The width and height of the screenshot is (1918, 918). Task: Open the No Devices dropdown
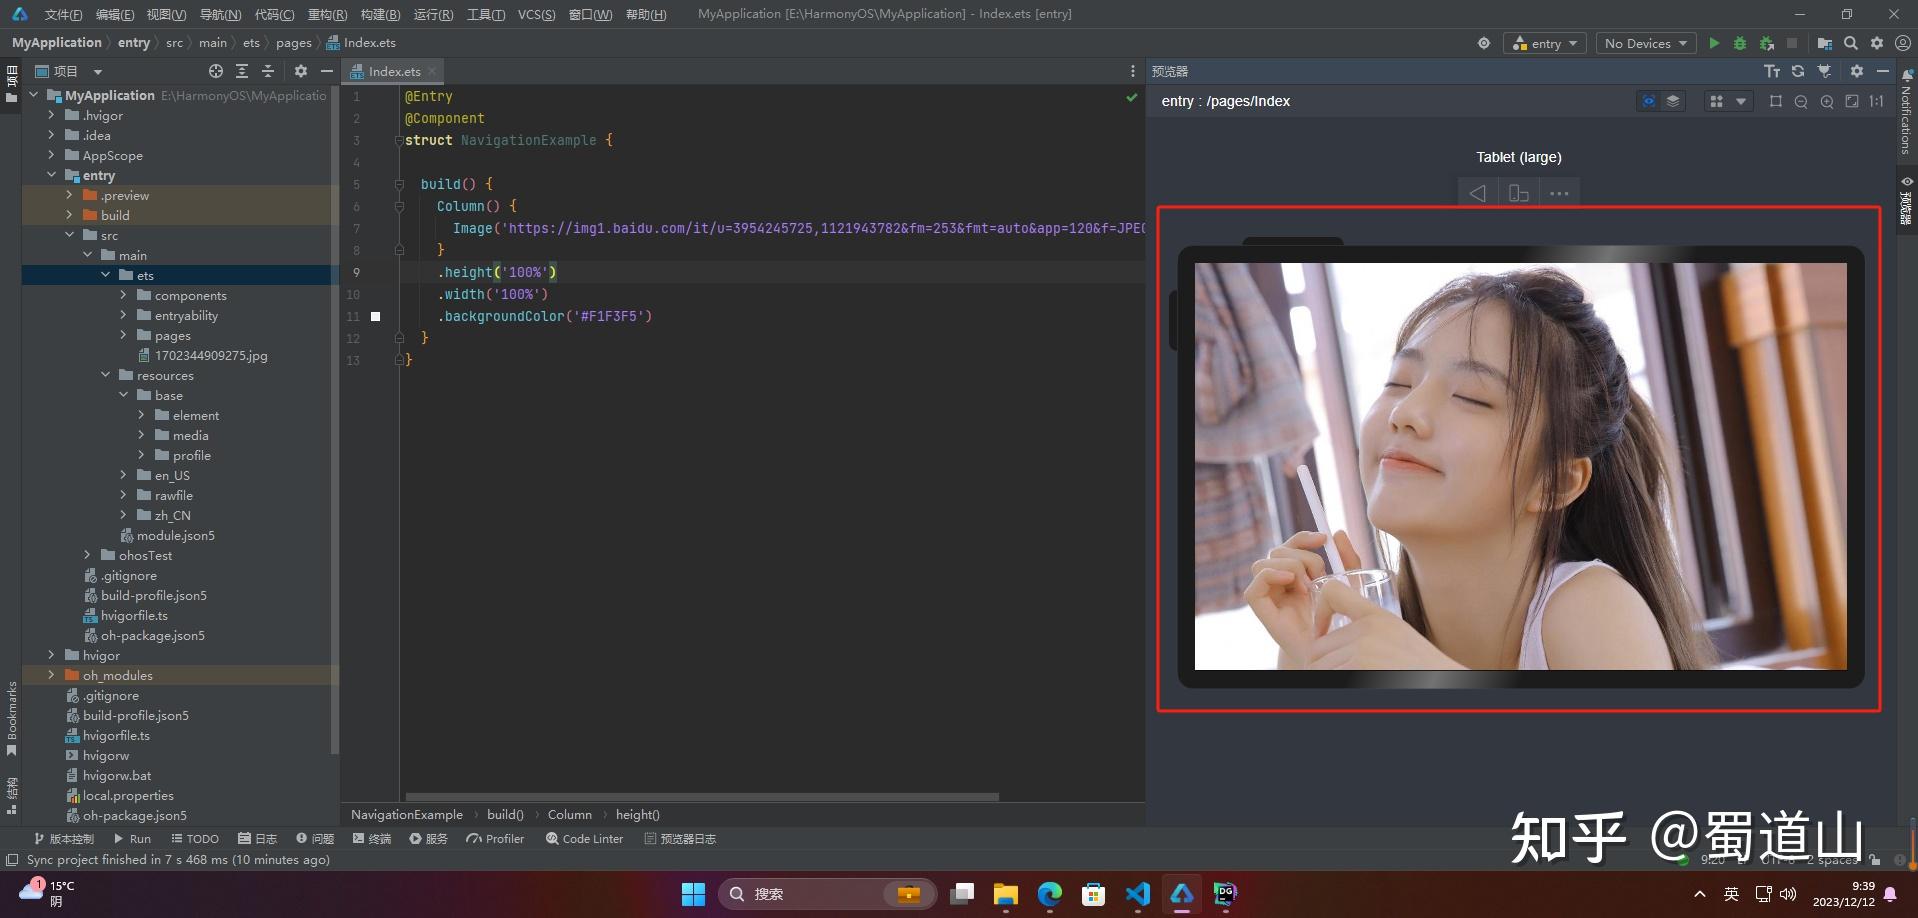pyautogui.click(x=1645, y=43)
